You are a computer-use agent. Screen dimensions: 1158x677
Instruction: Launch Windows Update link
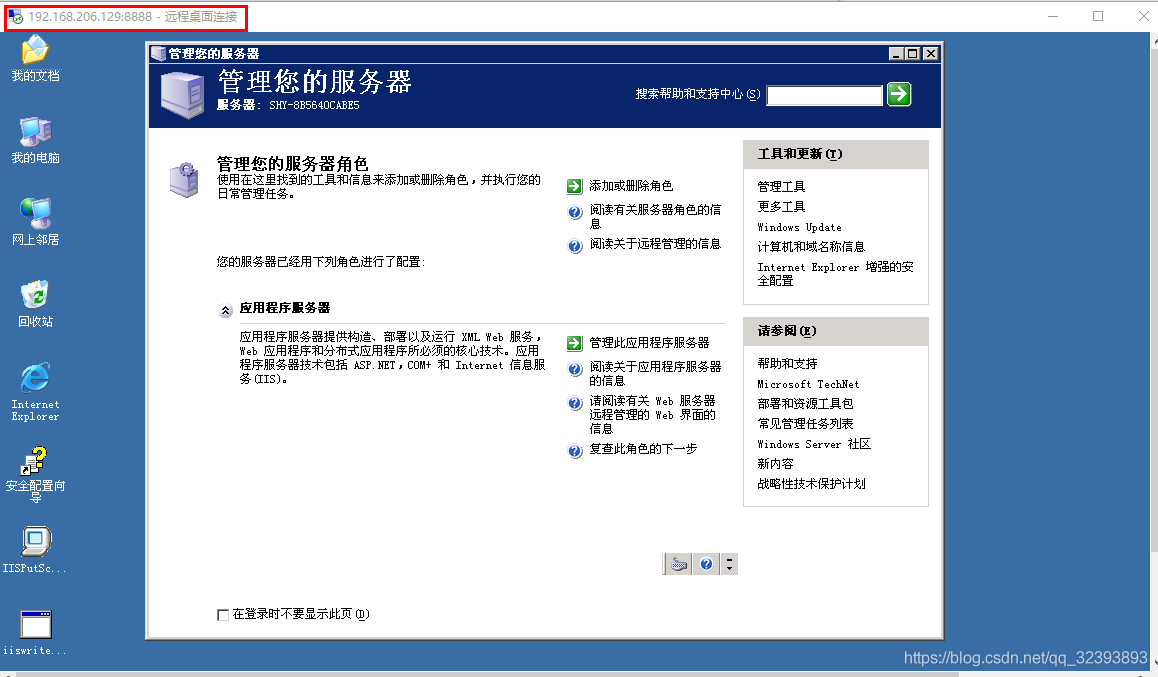tap(799, 227)
